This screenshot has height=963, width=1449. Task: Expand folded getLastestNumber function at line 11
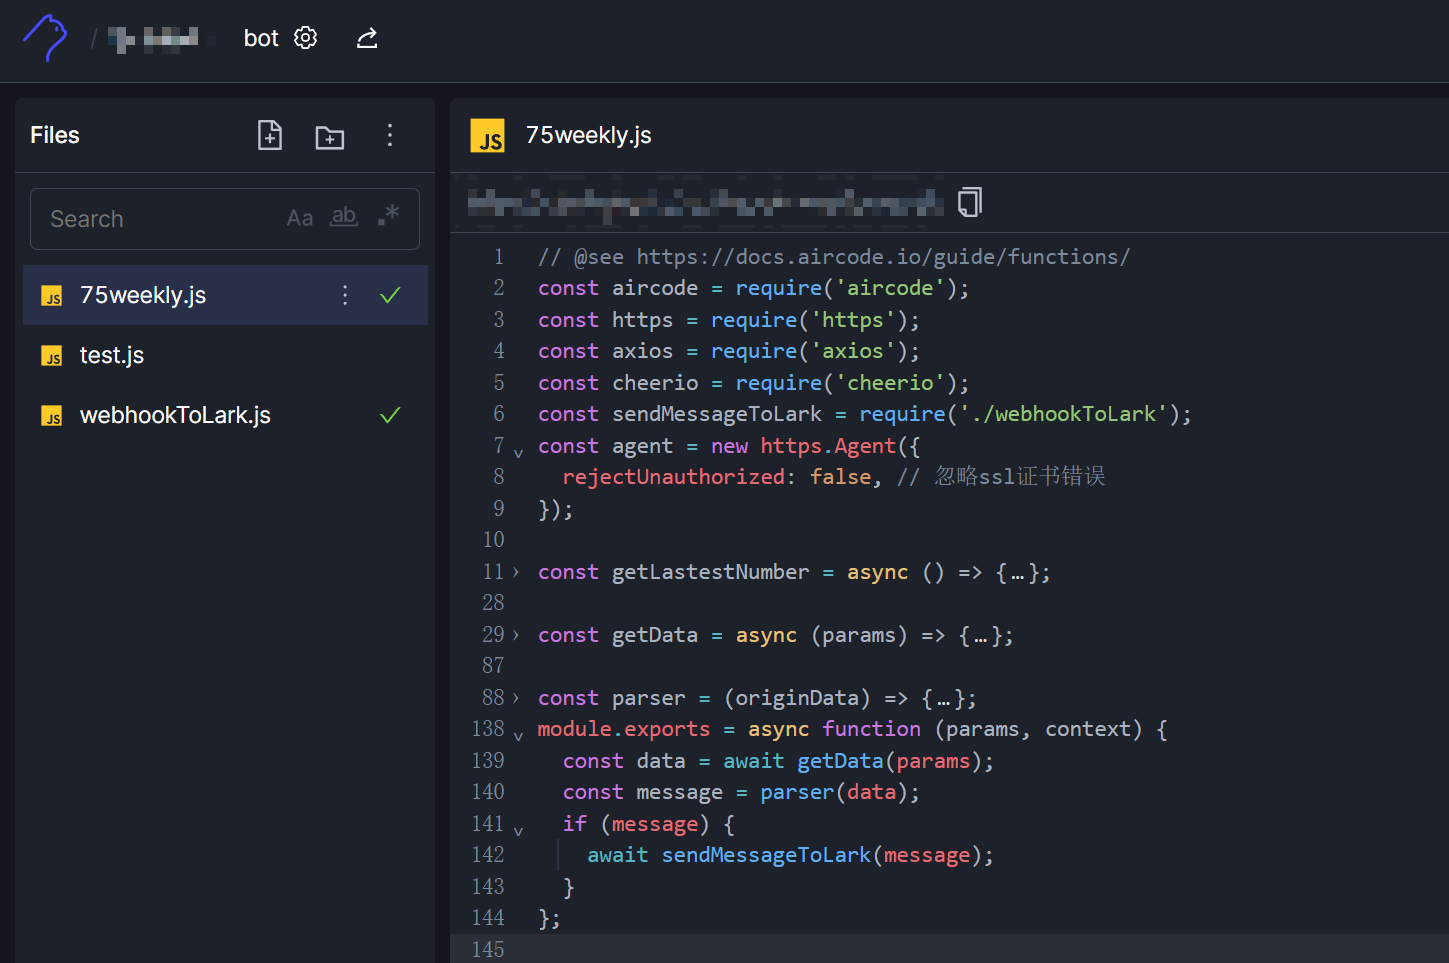516,573
